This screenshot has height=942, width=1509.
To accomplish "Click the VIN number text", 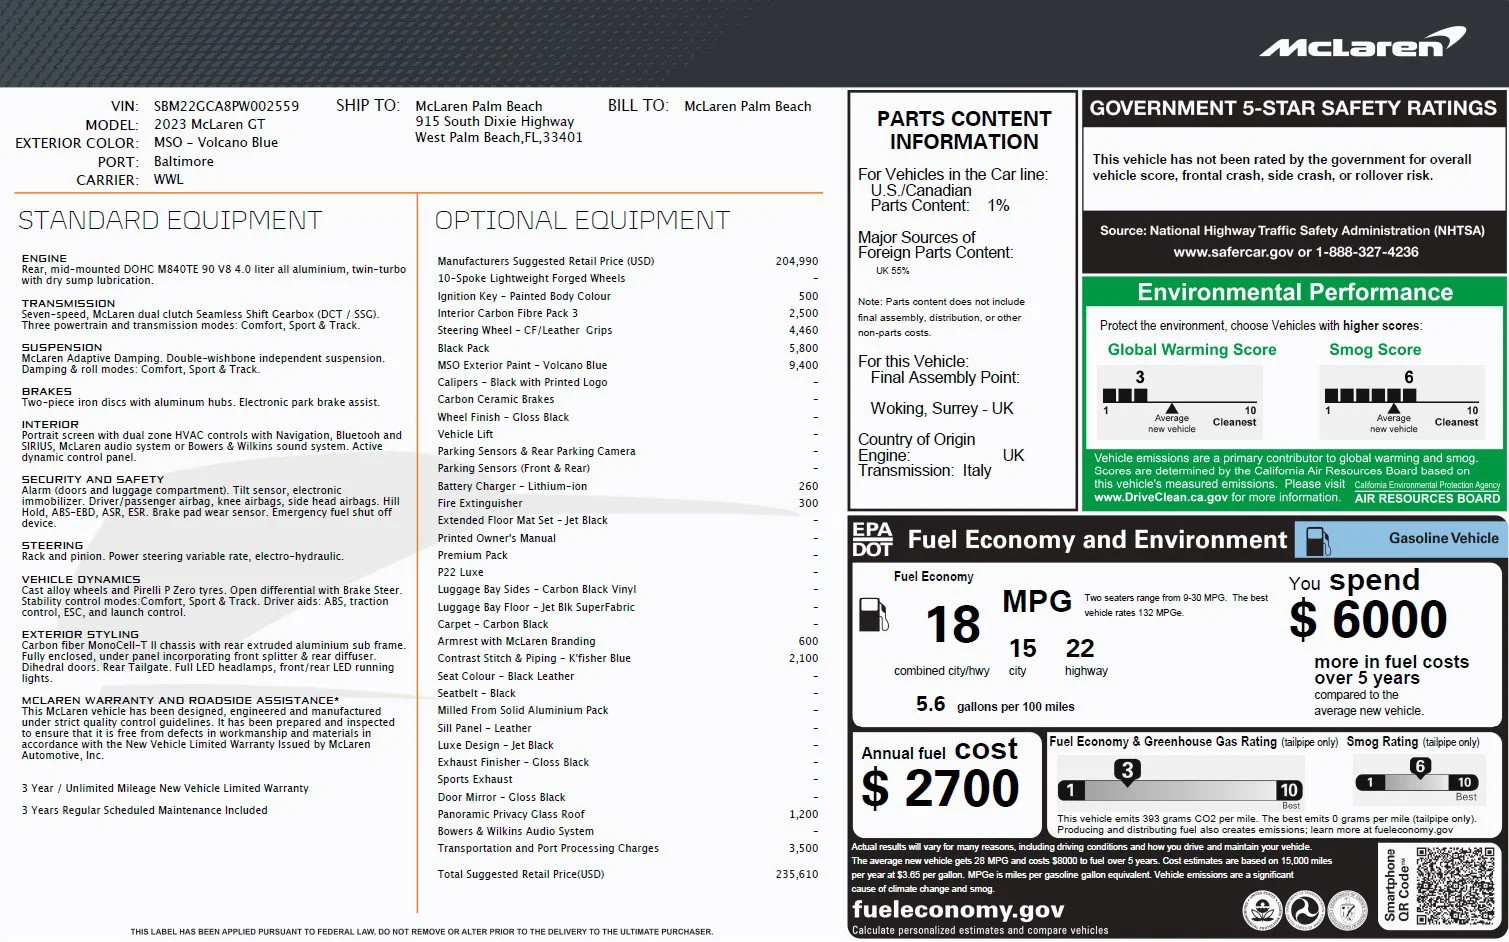I will pyautogui.click(x=226, y=106).
